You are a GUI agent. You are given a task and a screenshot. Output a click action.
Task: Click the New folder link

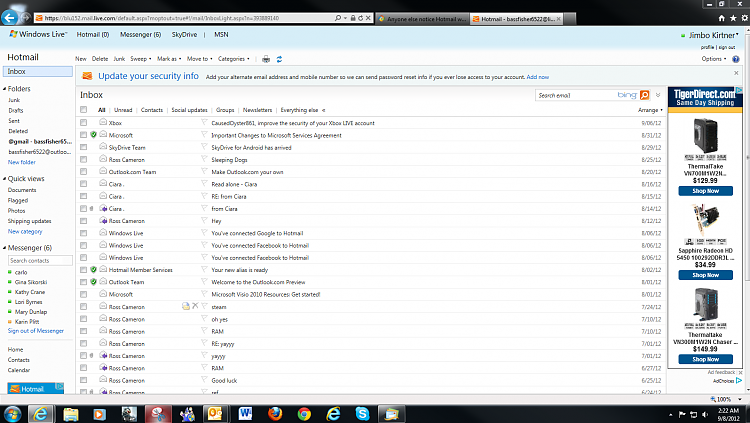point(22,162)
